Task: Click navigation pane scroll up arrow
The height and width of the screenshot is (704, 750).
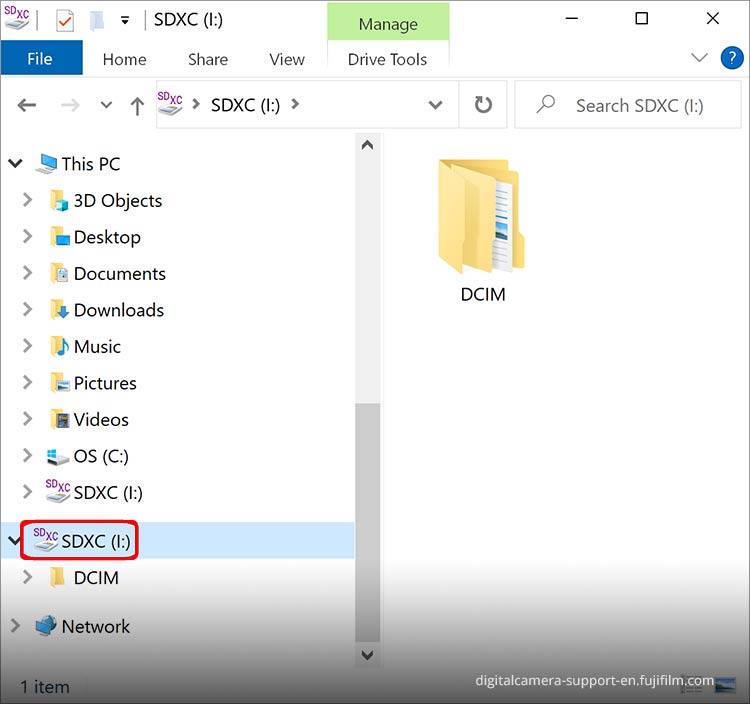Action: pyautogui.click(x=367, y=145)
